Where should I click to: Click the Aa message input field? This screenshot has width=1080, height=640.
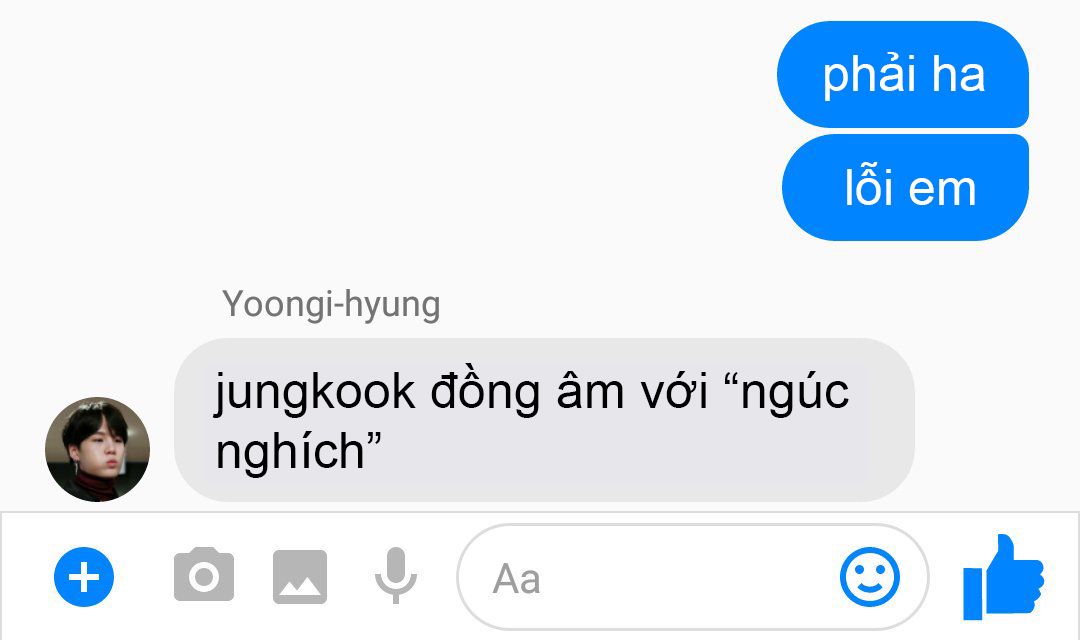[692, 577]
